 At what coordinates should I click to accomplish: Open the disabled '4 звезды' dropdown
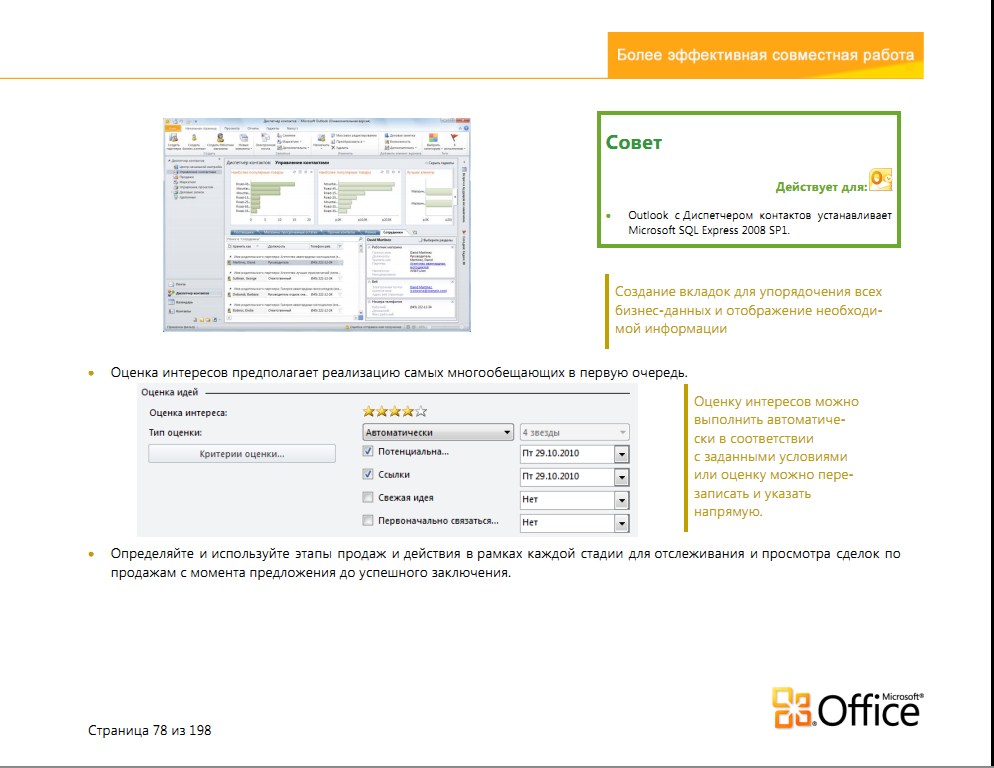tap(574, 433)
